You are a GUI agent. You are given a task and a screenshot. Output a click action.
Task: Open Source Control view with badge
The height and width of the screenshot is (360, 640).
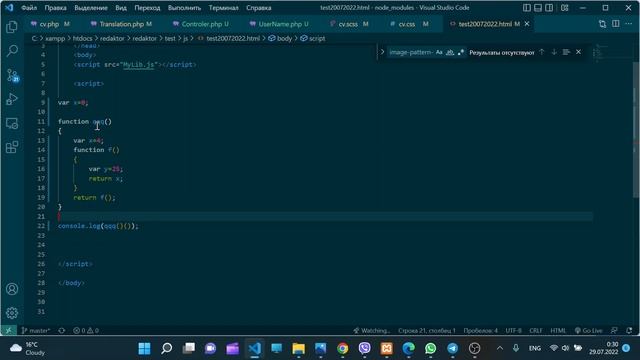[12, 75]
